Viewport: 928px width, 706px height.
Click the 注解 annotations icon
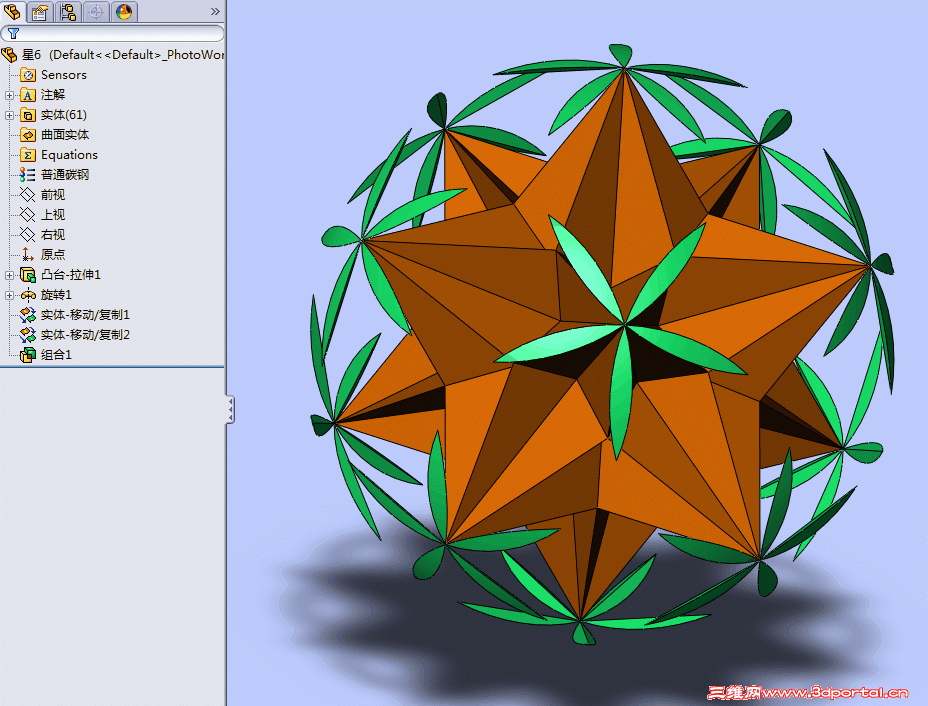(28, 95)
